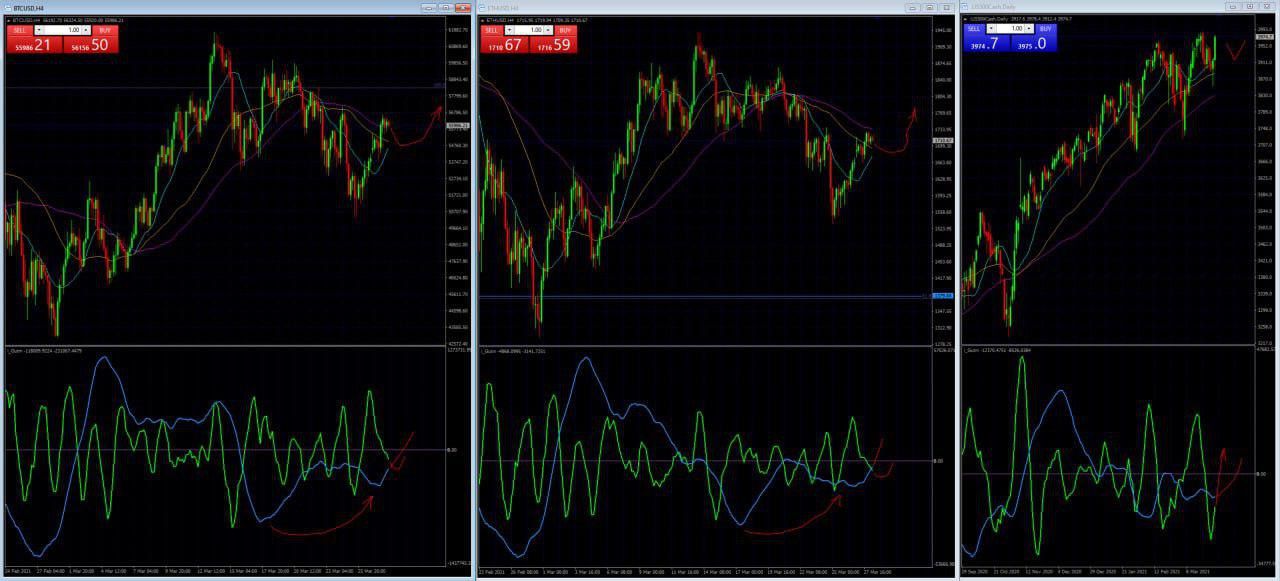The image size is (1280, 581).
Task: Click current price label on ETHUSD price scale
Action: (x=941, y=140)
